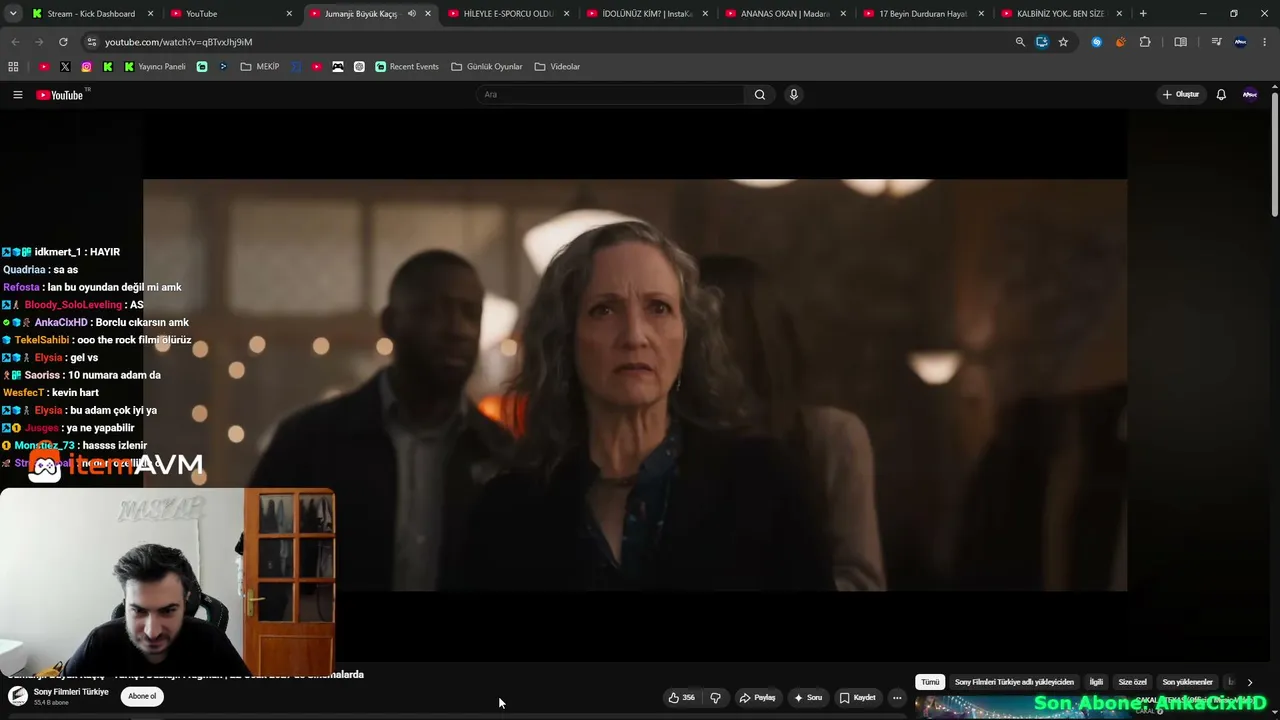Focus the YouTube Ara search field
The image size is (1280, 720).
(610, 95)
